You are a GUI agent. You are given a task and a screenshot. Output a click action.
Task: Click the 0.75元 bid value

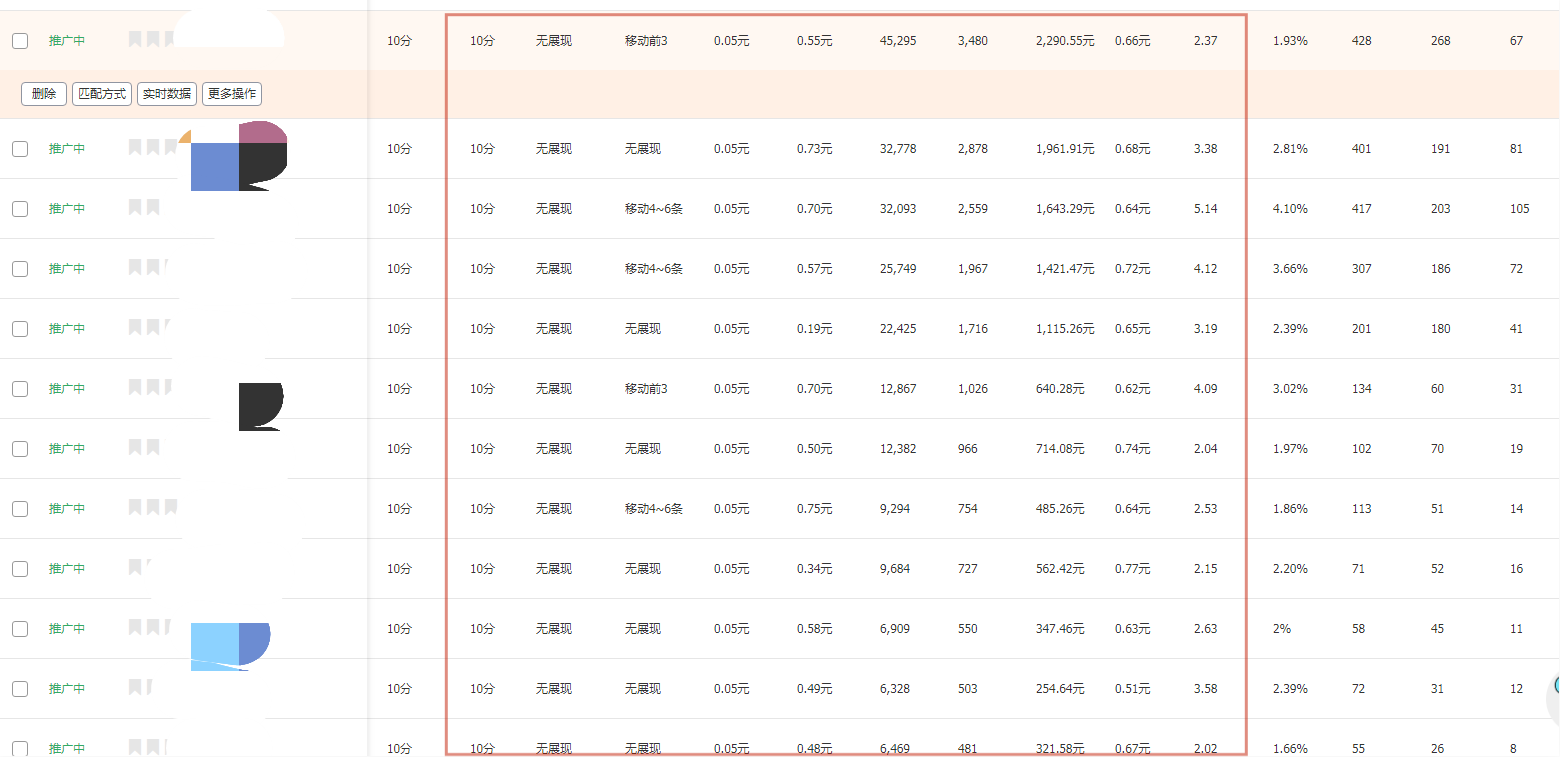click(815, 509)
